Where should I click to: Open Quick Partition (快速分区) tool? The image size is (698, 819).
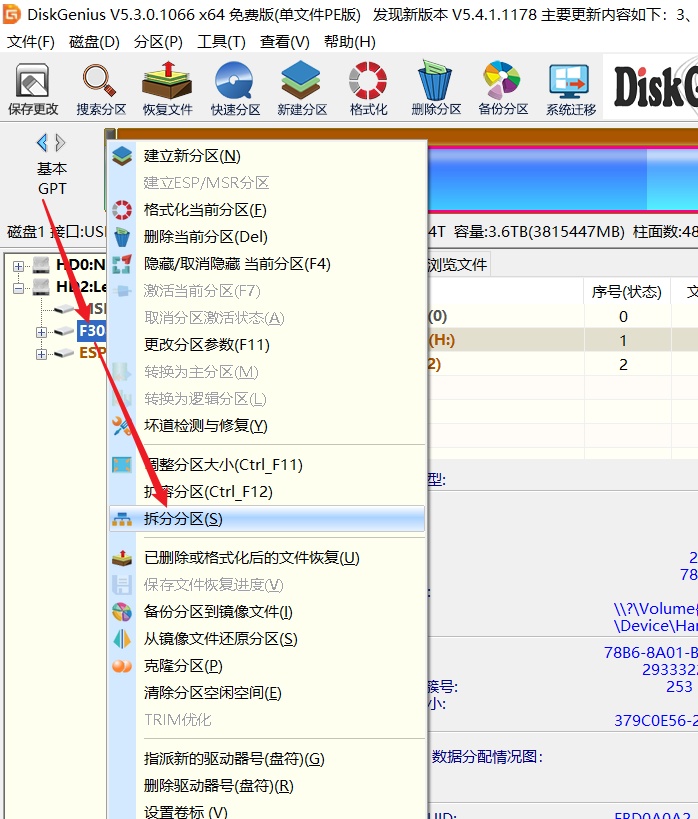(235, 88)
